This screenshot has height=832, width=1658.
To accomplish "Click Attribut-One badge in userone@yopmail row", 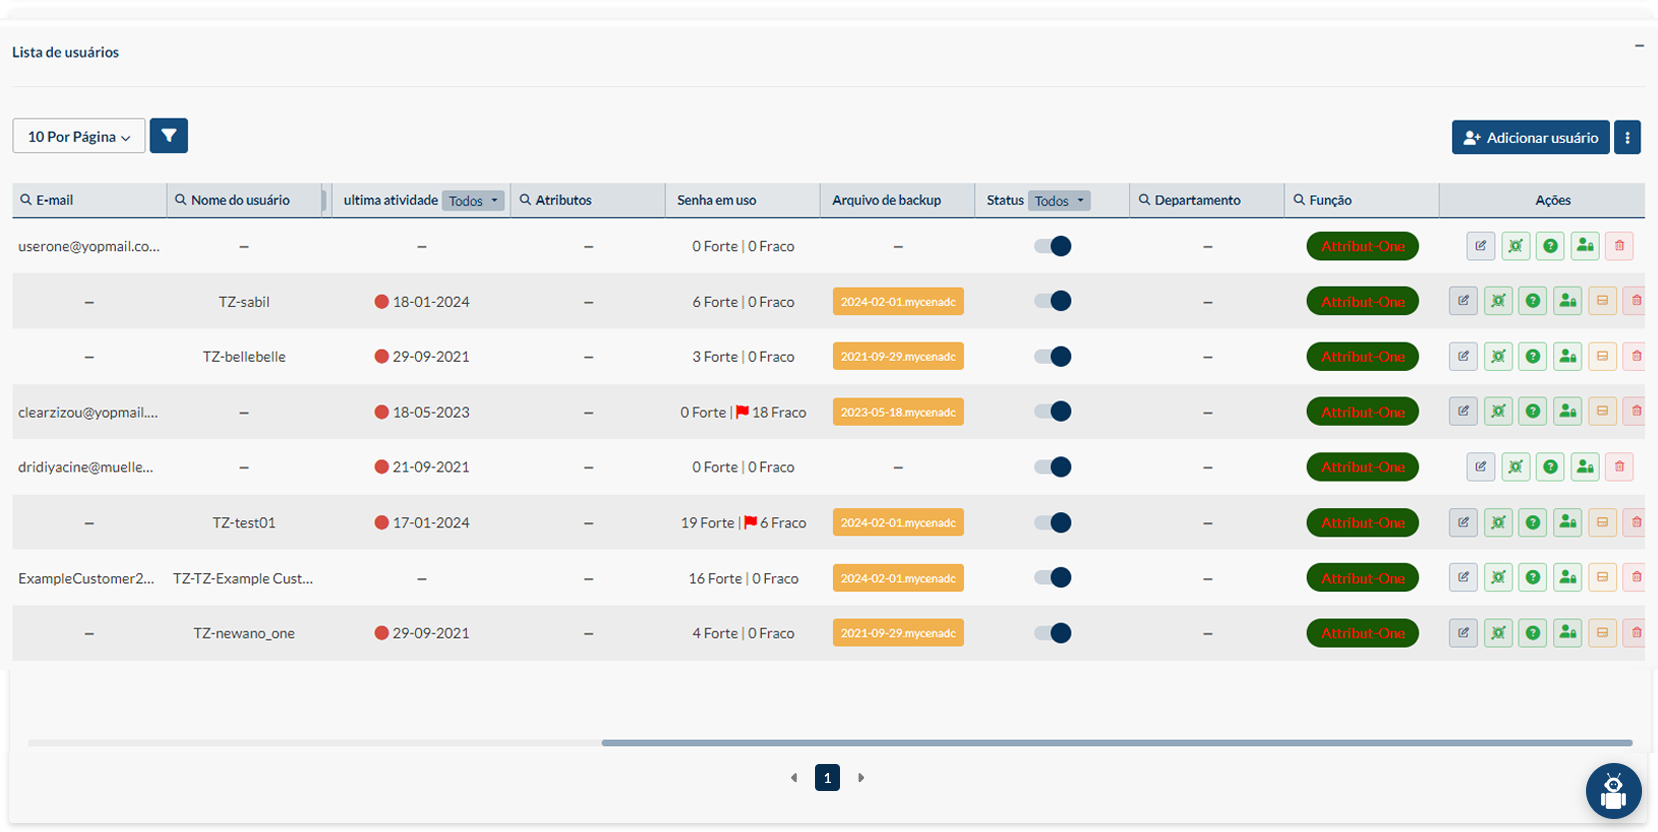I will point(1363,246).
